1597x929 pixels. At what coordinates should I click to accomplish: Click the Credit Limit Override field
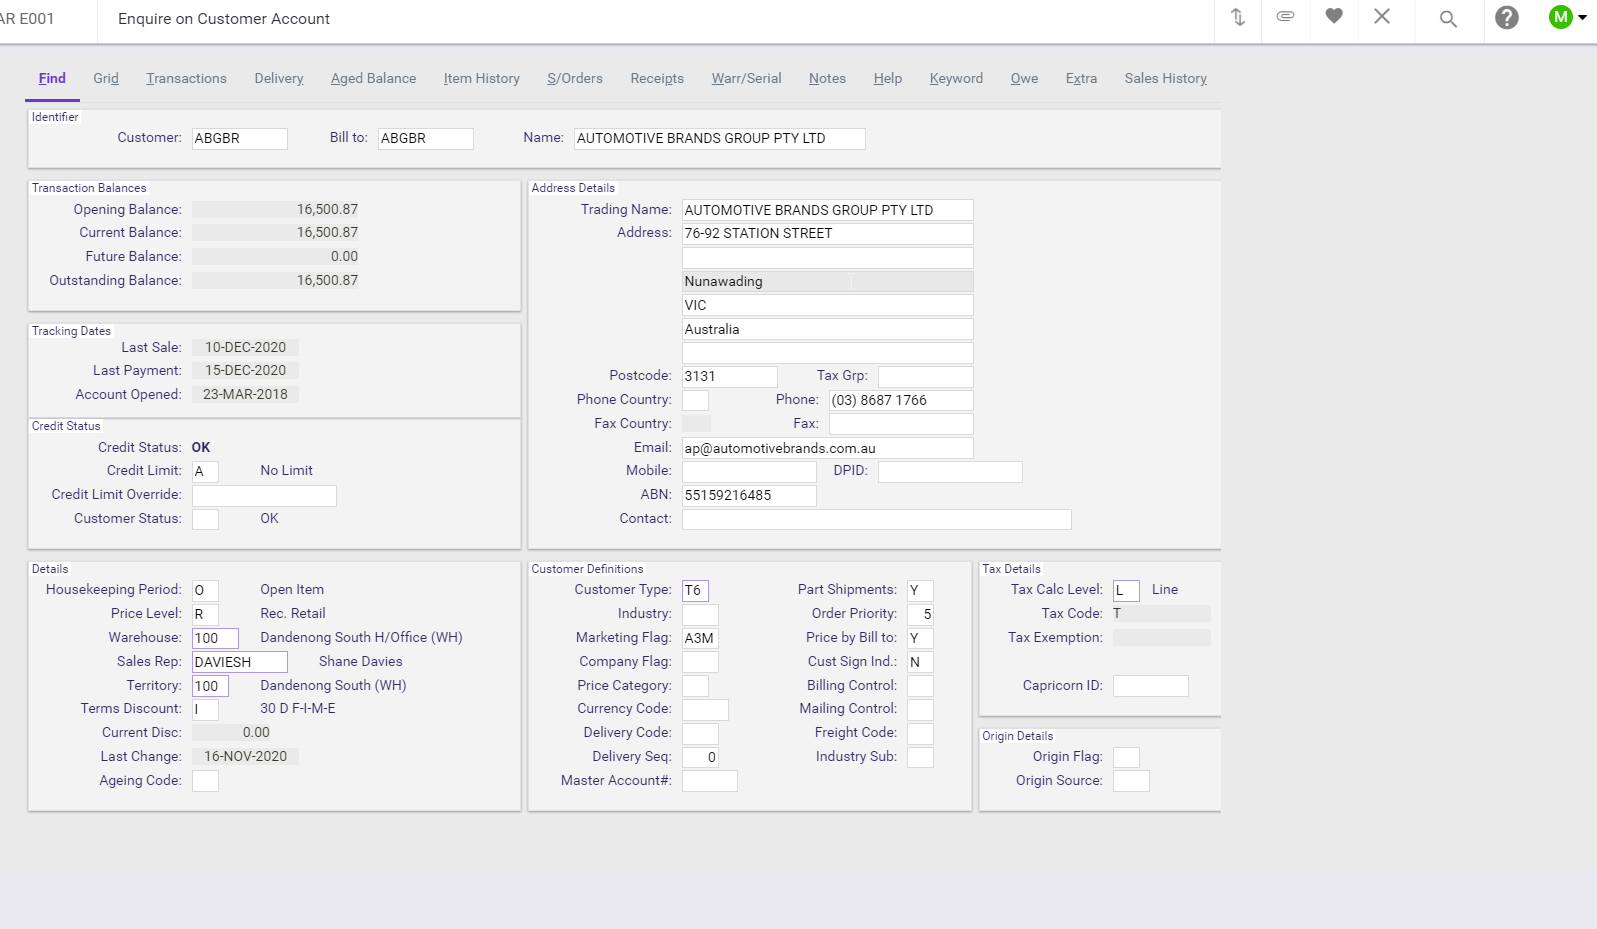click(264, 495)
